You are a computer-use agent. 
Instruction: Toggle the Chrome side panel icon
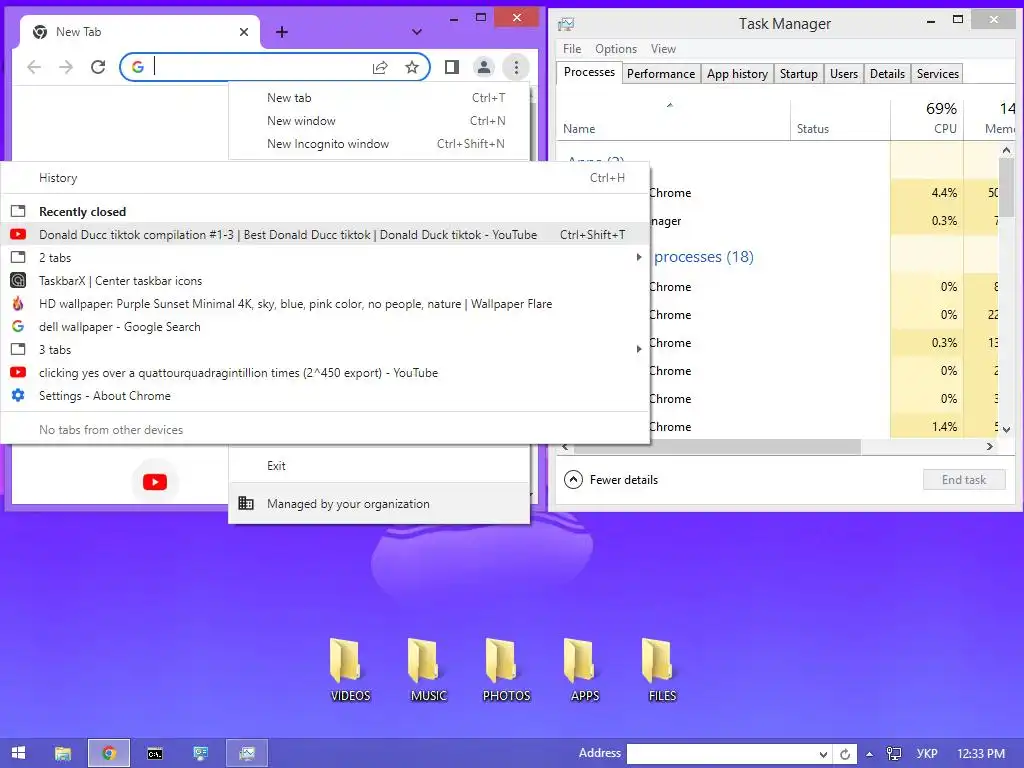click(451, 67)
